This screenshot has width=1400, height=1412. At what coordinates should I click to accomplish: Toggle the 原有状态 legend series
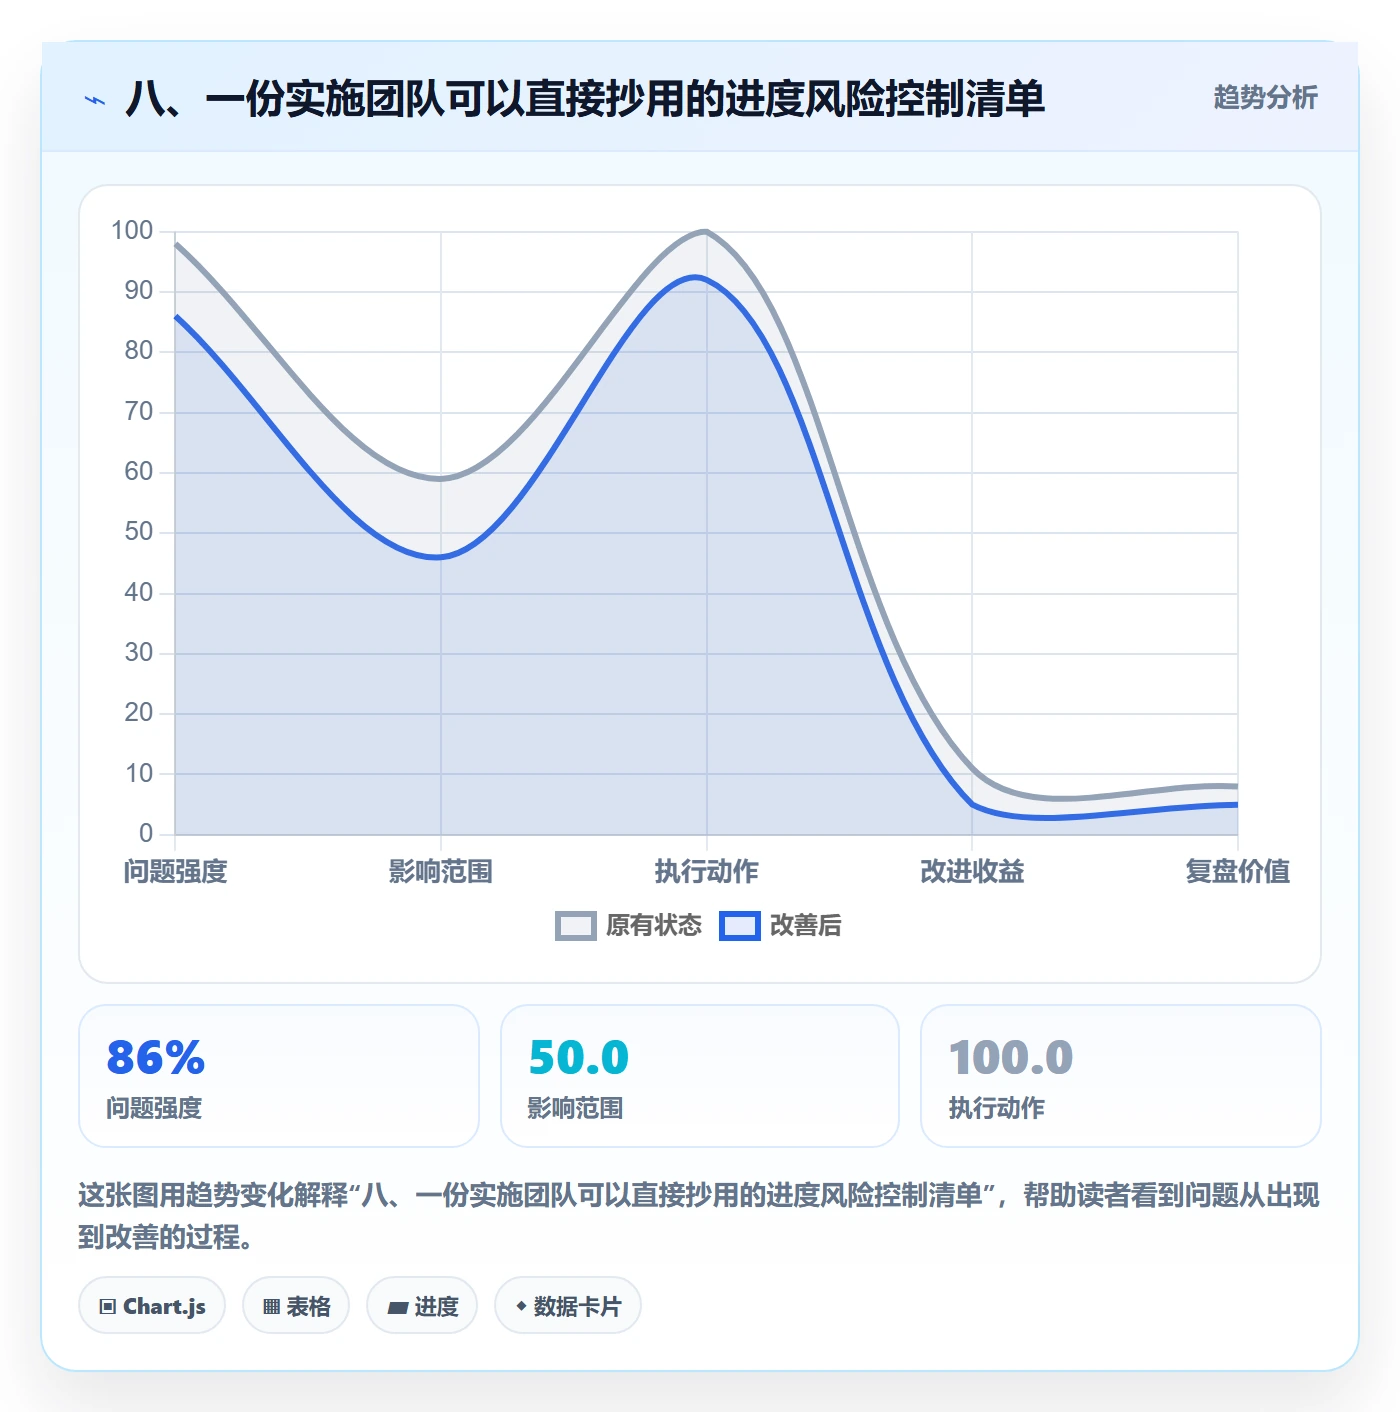point(628,926)
